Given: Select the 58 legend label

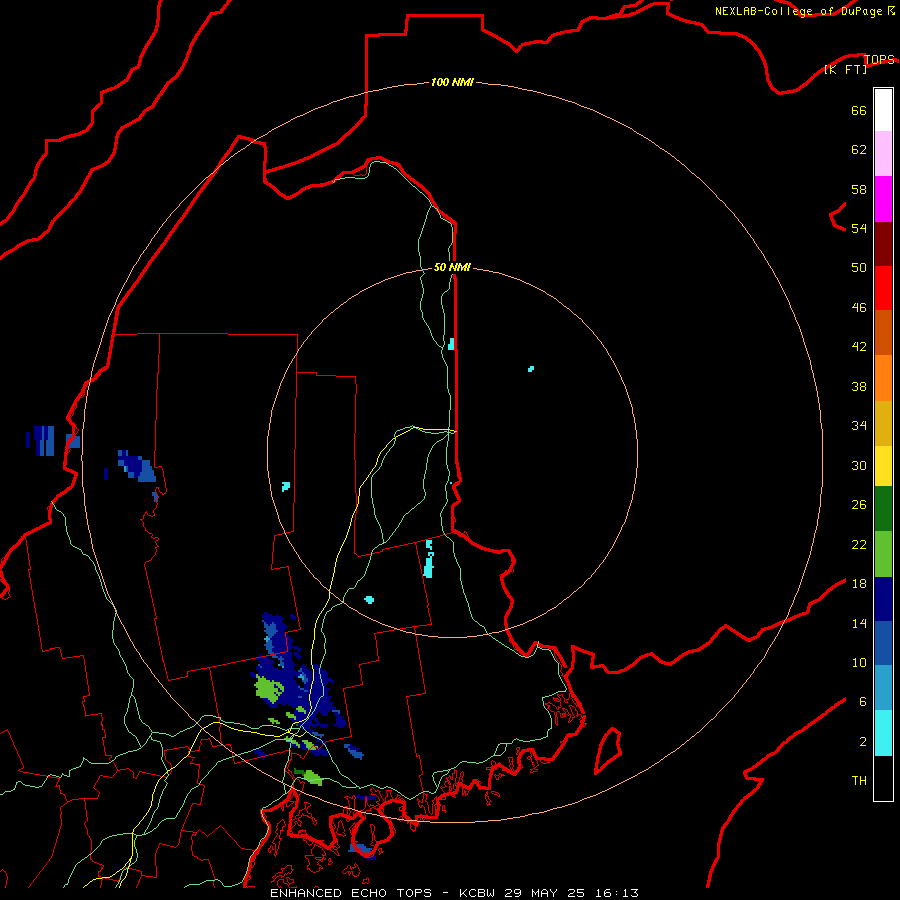Looking at the screenshot, I should coord(859,189).
